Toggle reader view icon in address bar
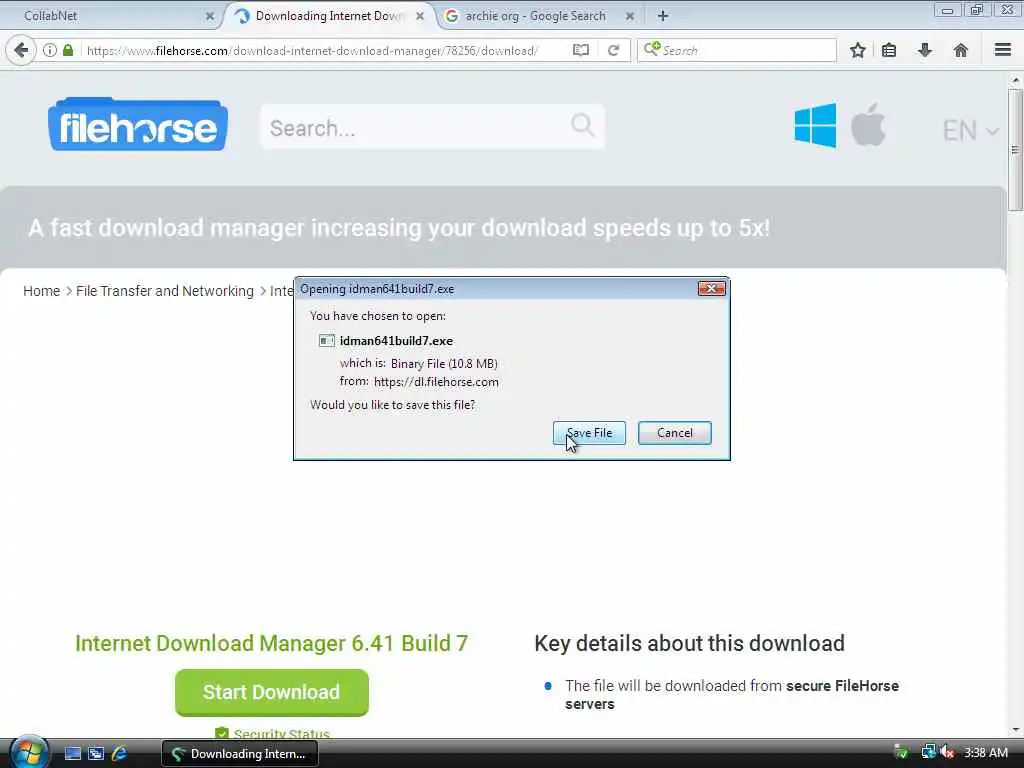 coord(581,50)
